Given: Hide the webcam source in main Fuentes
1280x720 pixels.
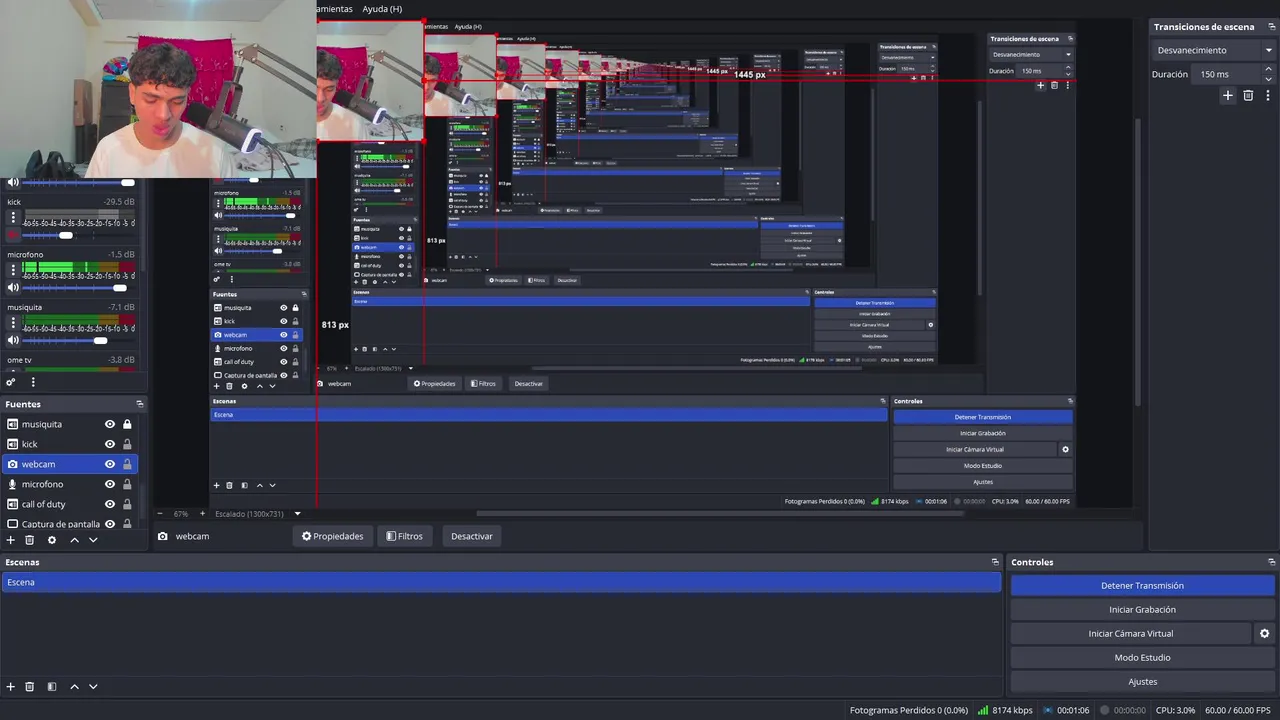Looking at the screenshot, I should click(x=110, y=464).
